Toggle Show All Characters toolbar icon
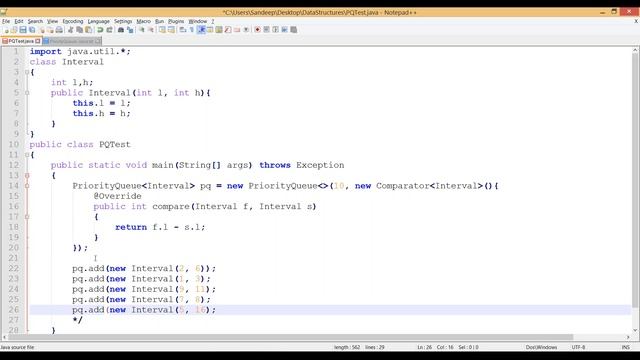Image resolution: width=640 pixels, height=360 pixels. click(x=192, y=30)
